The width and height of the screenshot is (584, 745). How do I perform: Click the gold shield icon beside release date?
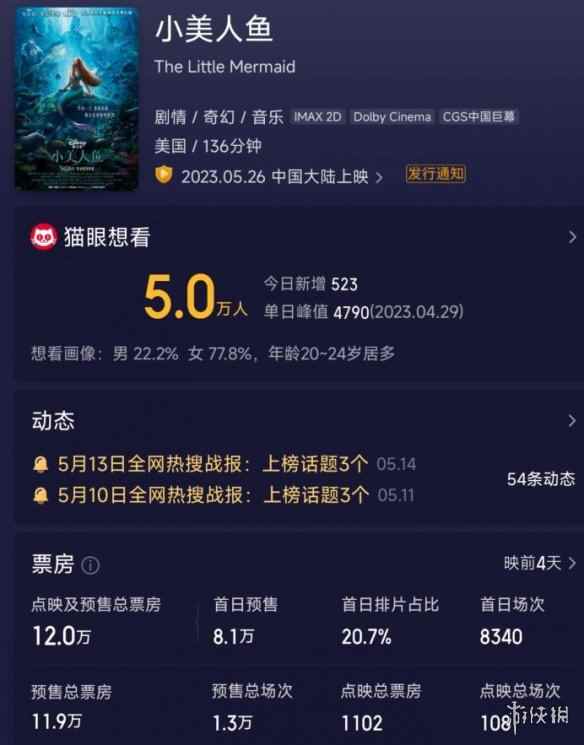click(163, 175)
